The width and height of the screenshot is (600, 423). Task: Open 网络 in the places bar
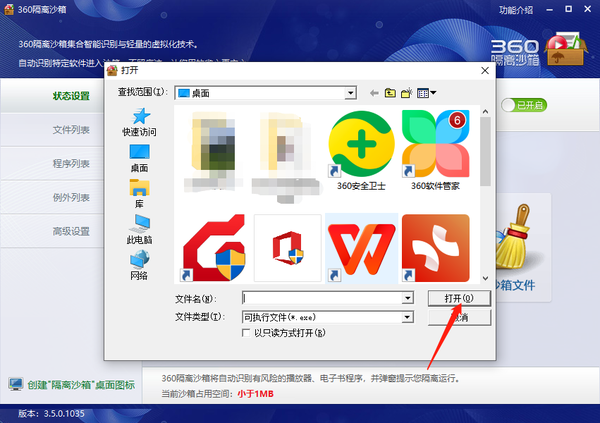[139, 265]
